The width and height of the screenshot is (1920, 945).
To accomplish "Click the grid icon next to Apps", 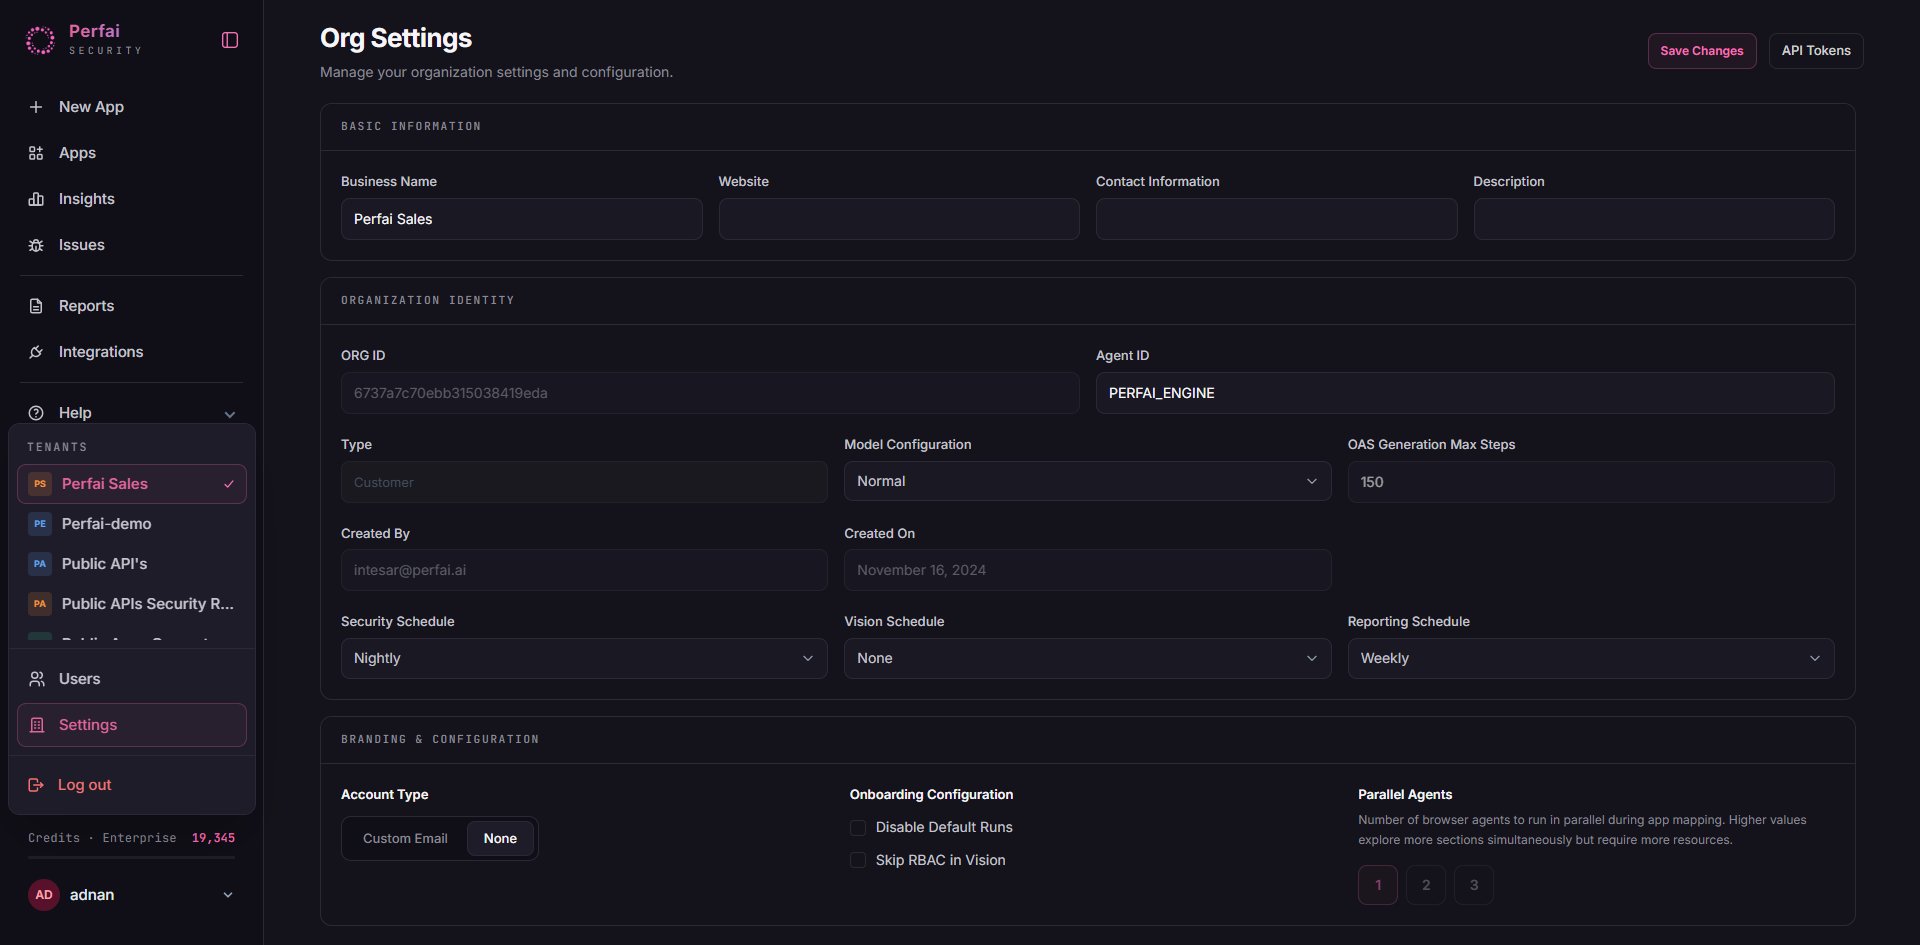I will (x=36, y=153).
